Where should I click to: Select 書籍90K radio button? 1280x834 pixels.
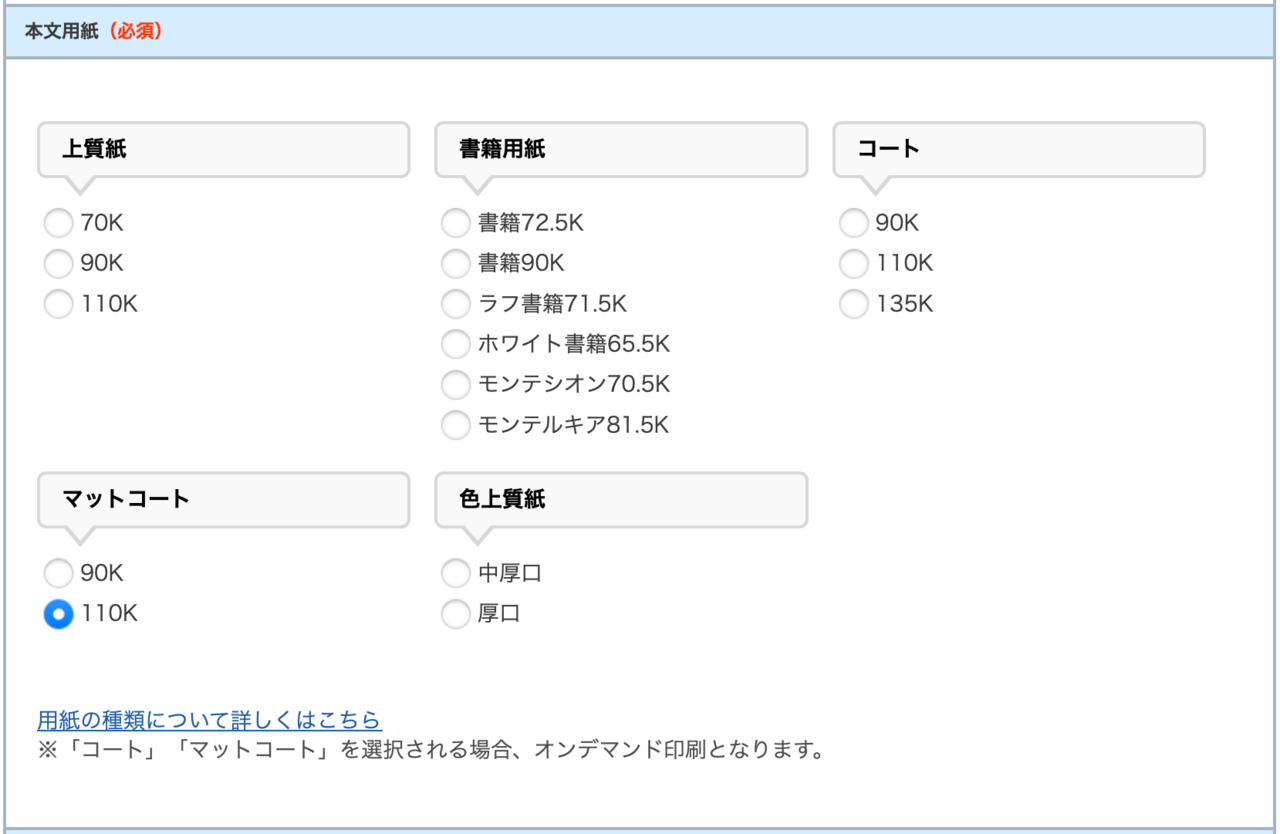point(455,264)
